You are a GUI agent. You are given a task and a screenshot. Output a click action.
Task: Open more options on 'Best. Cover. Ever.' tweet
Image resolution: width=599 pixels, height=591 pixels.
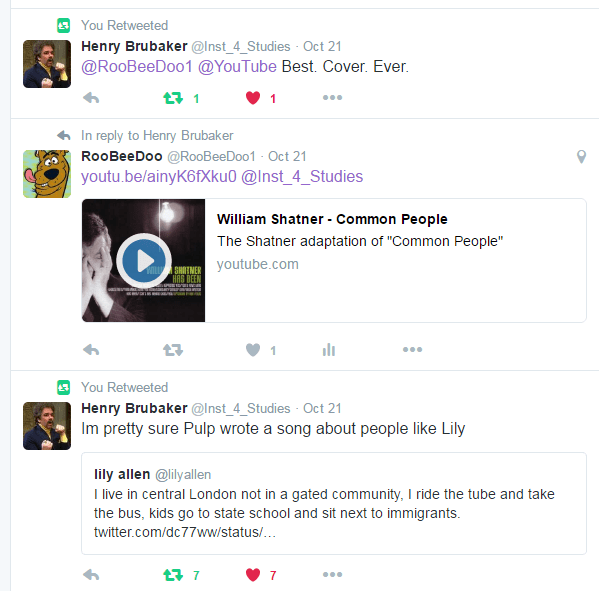[332, 98]
